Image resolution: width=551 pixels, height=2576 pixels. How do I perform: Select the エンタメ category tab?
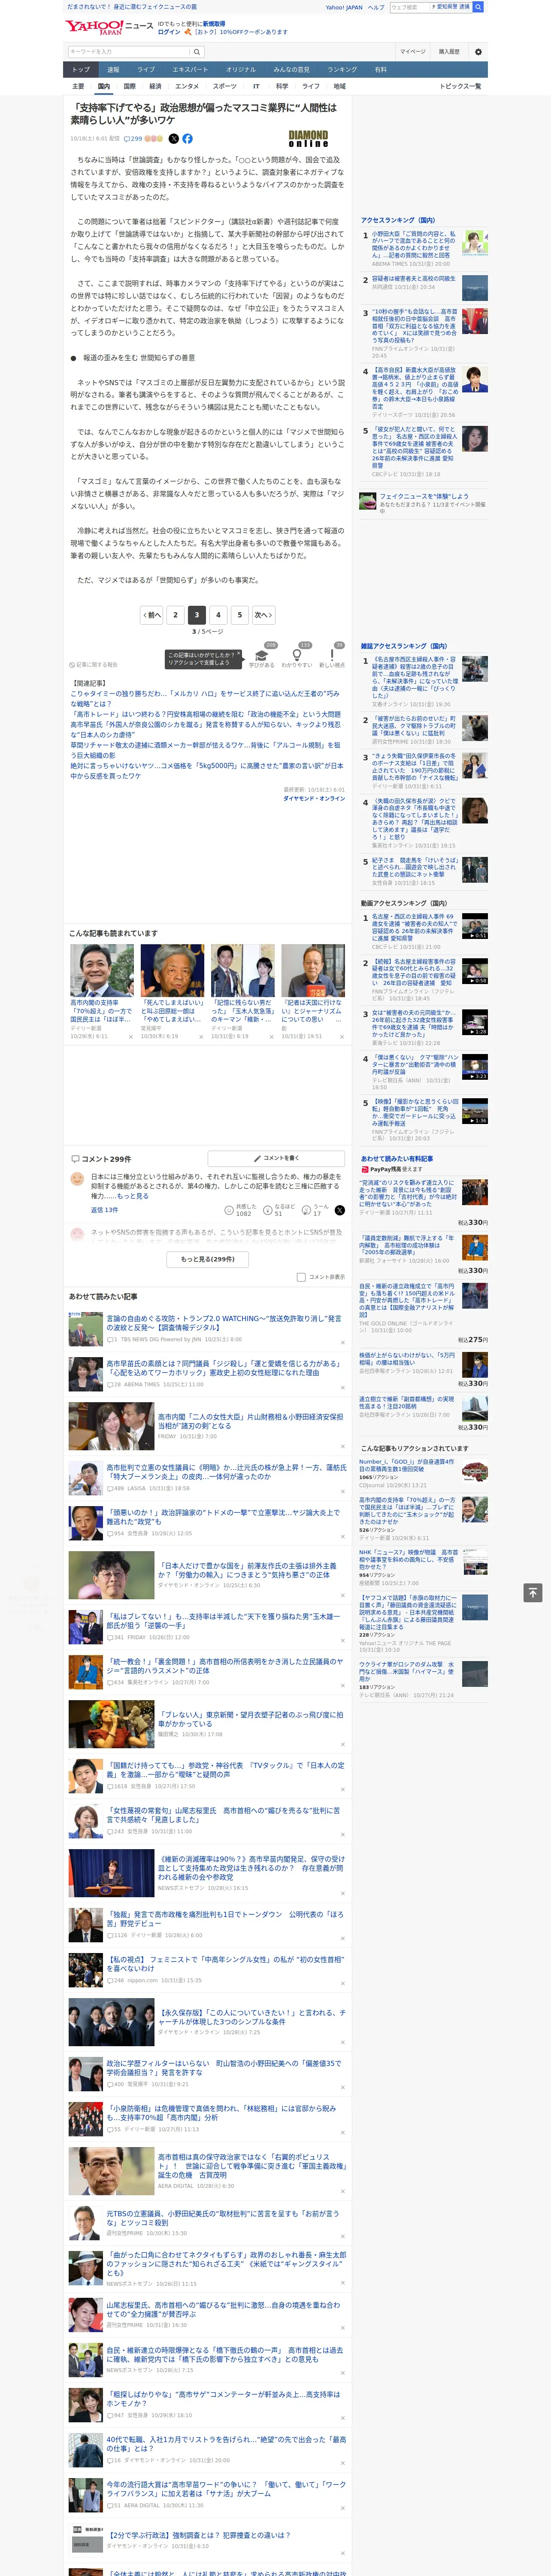click(187, 86)
